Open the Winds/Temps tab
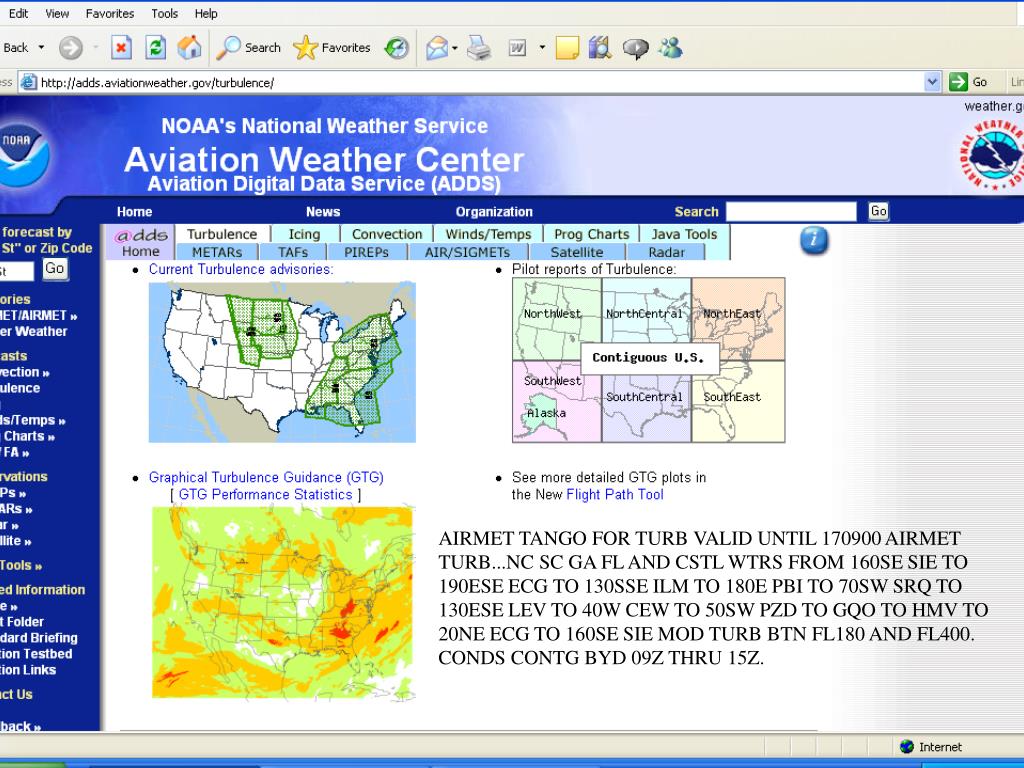This screenshot has height=768, width=1024. (488, 234)
